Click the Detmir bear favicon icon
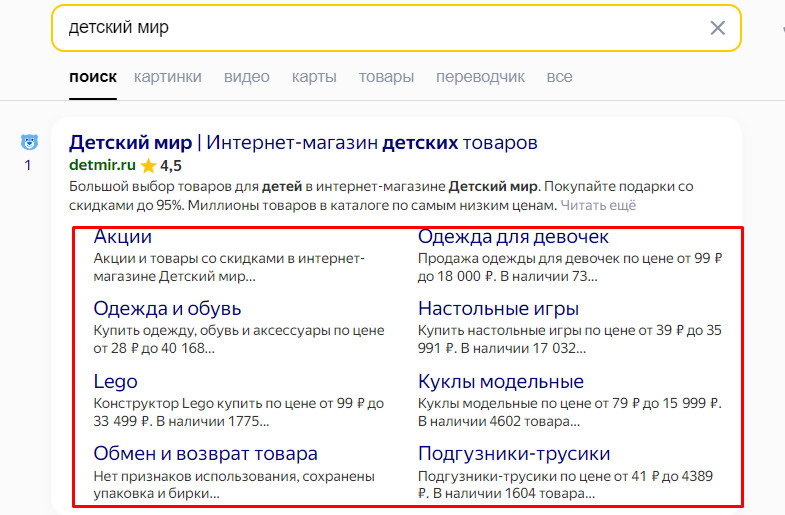 (x=29, y=142)
